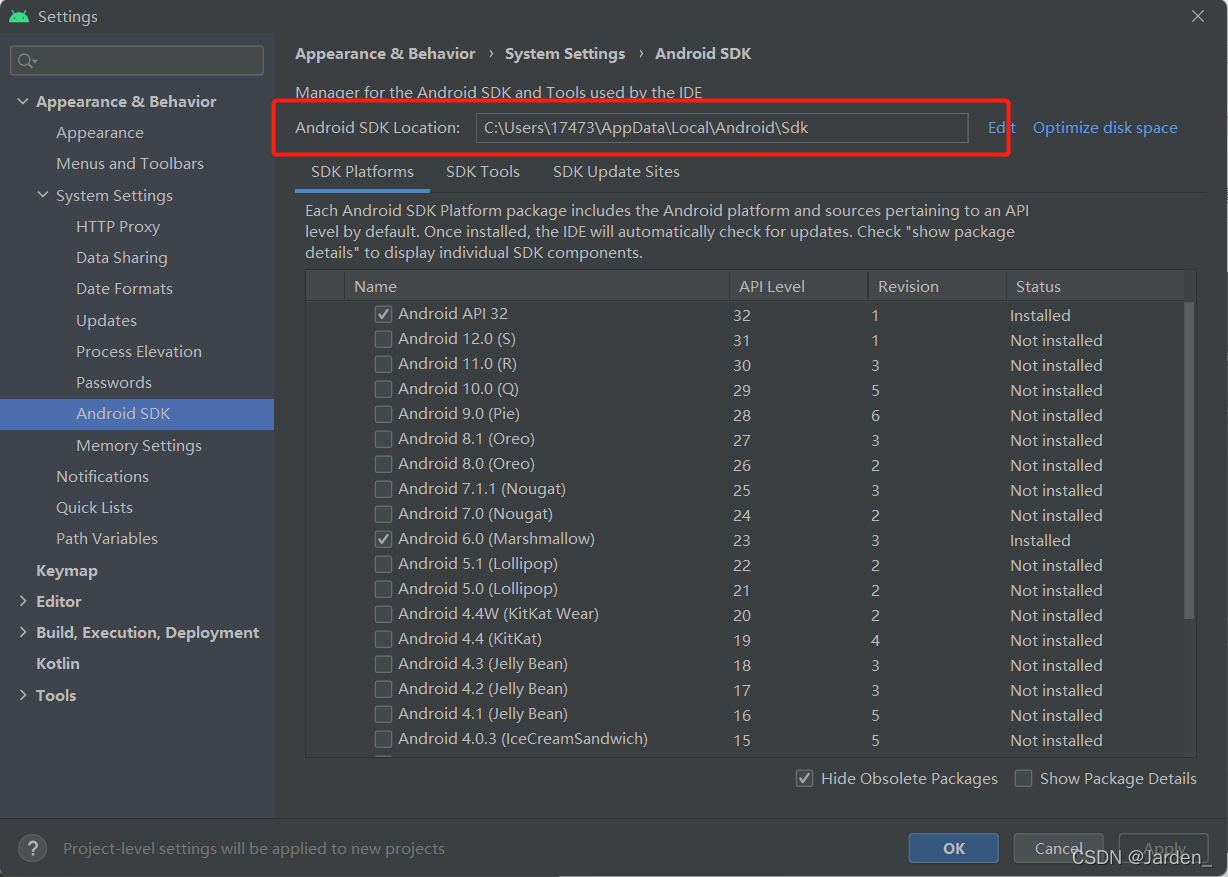Click the Edit link for SDK location
The image size is (1228, 877).
1001,127
